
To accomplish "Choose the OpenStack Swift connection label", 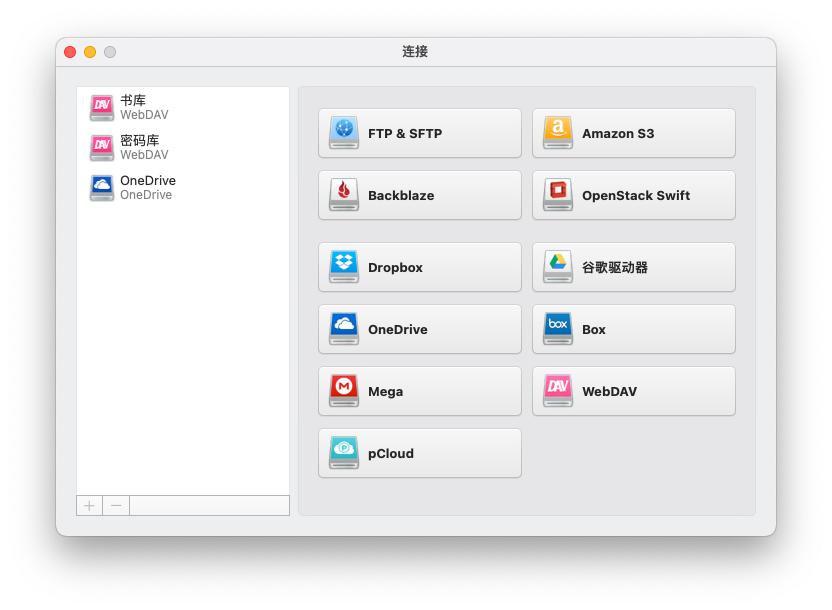I will [x=636, y=196].
